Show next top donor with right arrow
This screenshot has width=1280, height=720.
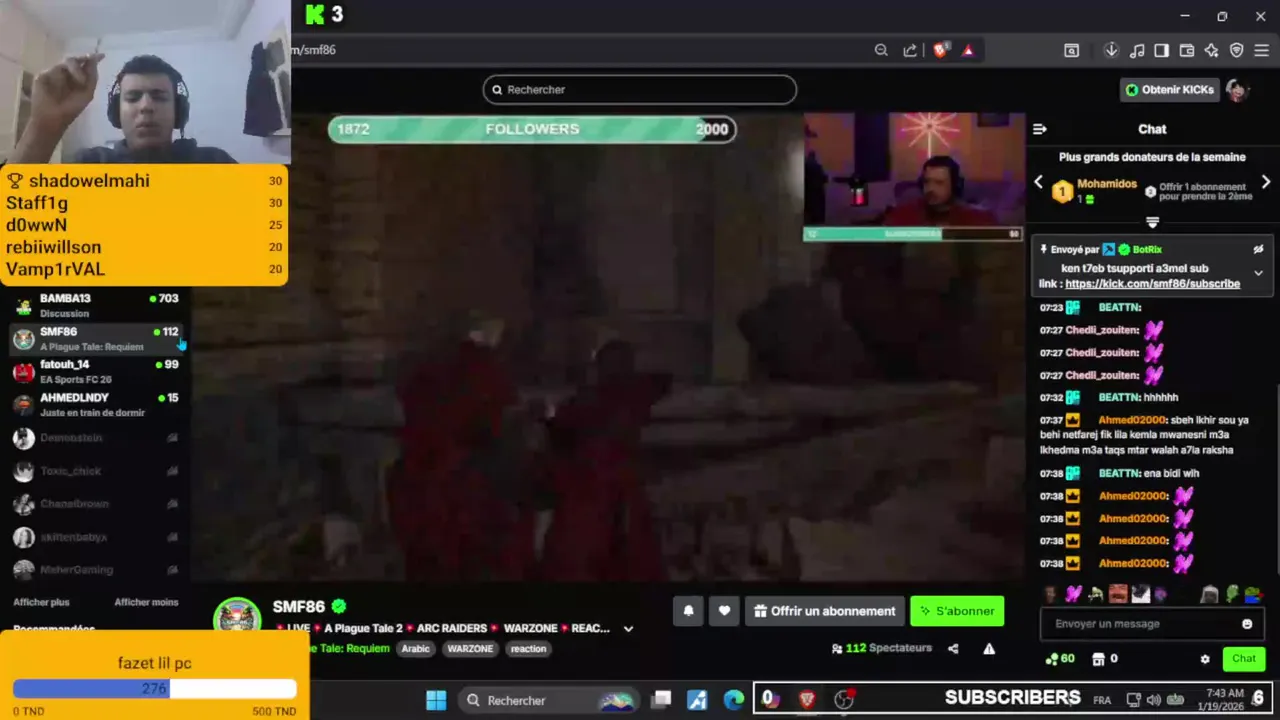tap(1266, 182)
